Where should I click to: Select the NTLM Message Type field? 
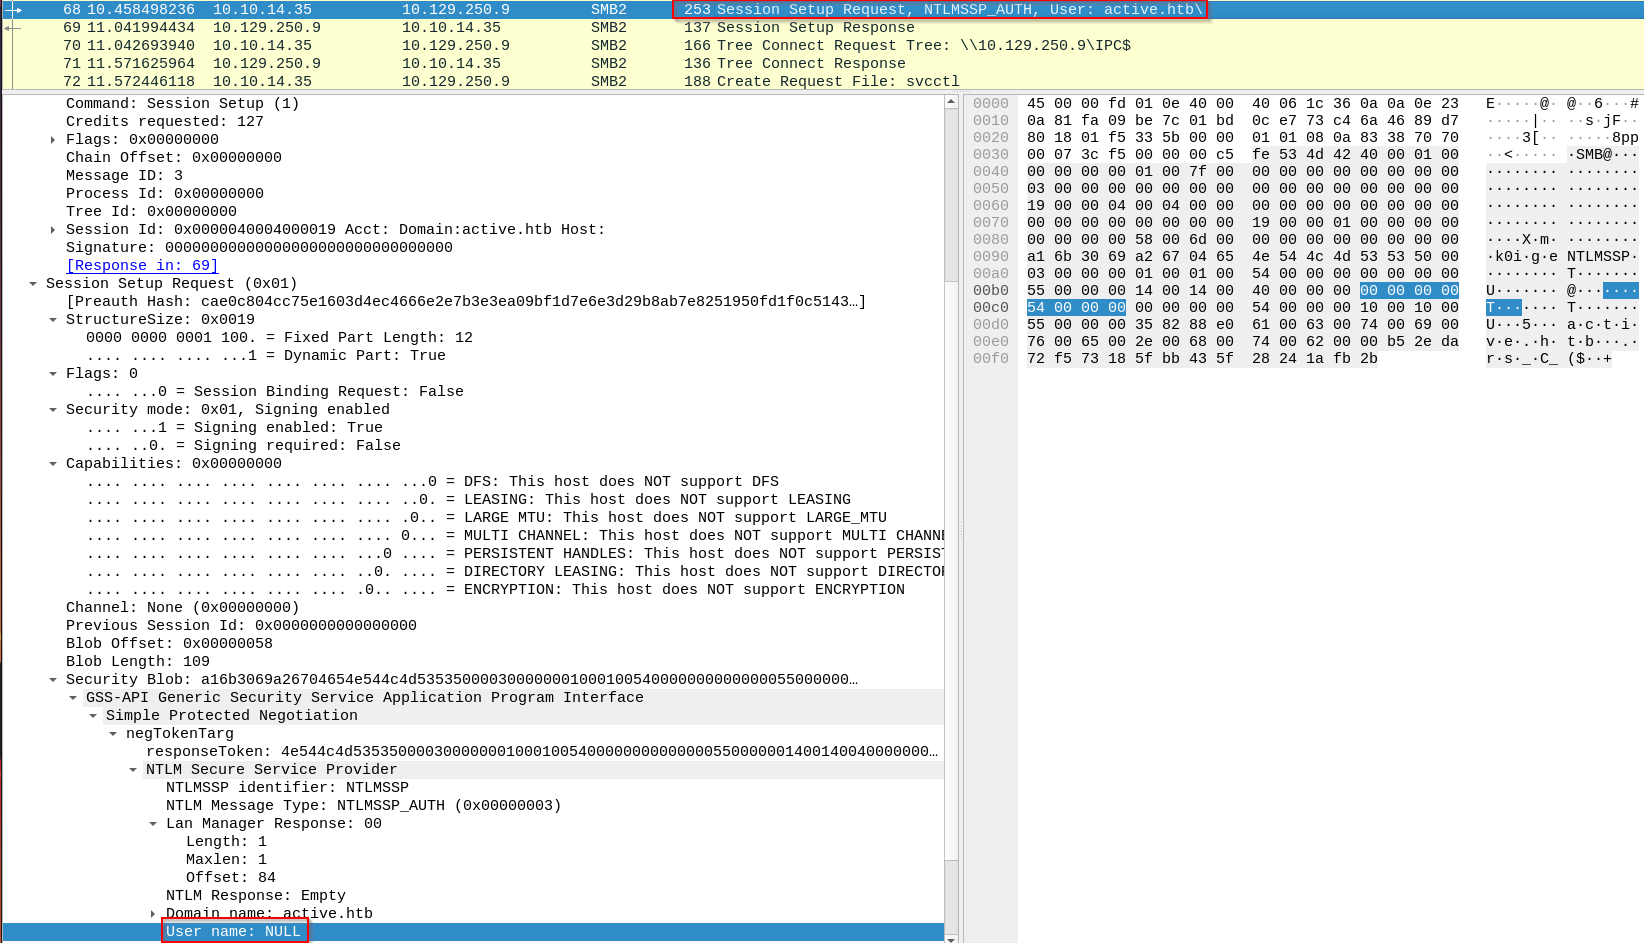[x=363, y=806]
